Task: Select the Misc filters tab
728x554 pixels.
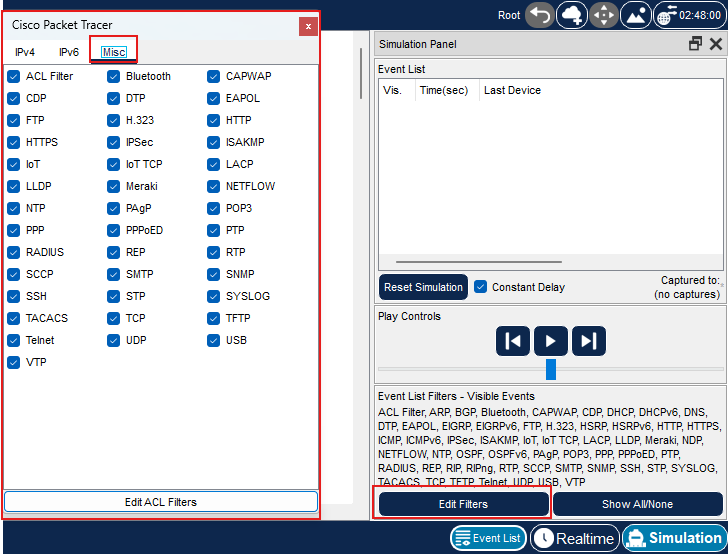Action: click(x=114, y=52)
